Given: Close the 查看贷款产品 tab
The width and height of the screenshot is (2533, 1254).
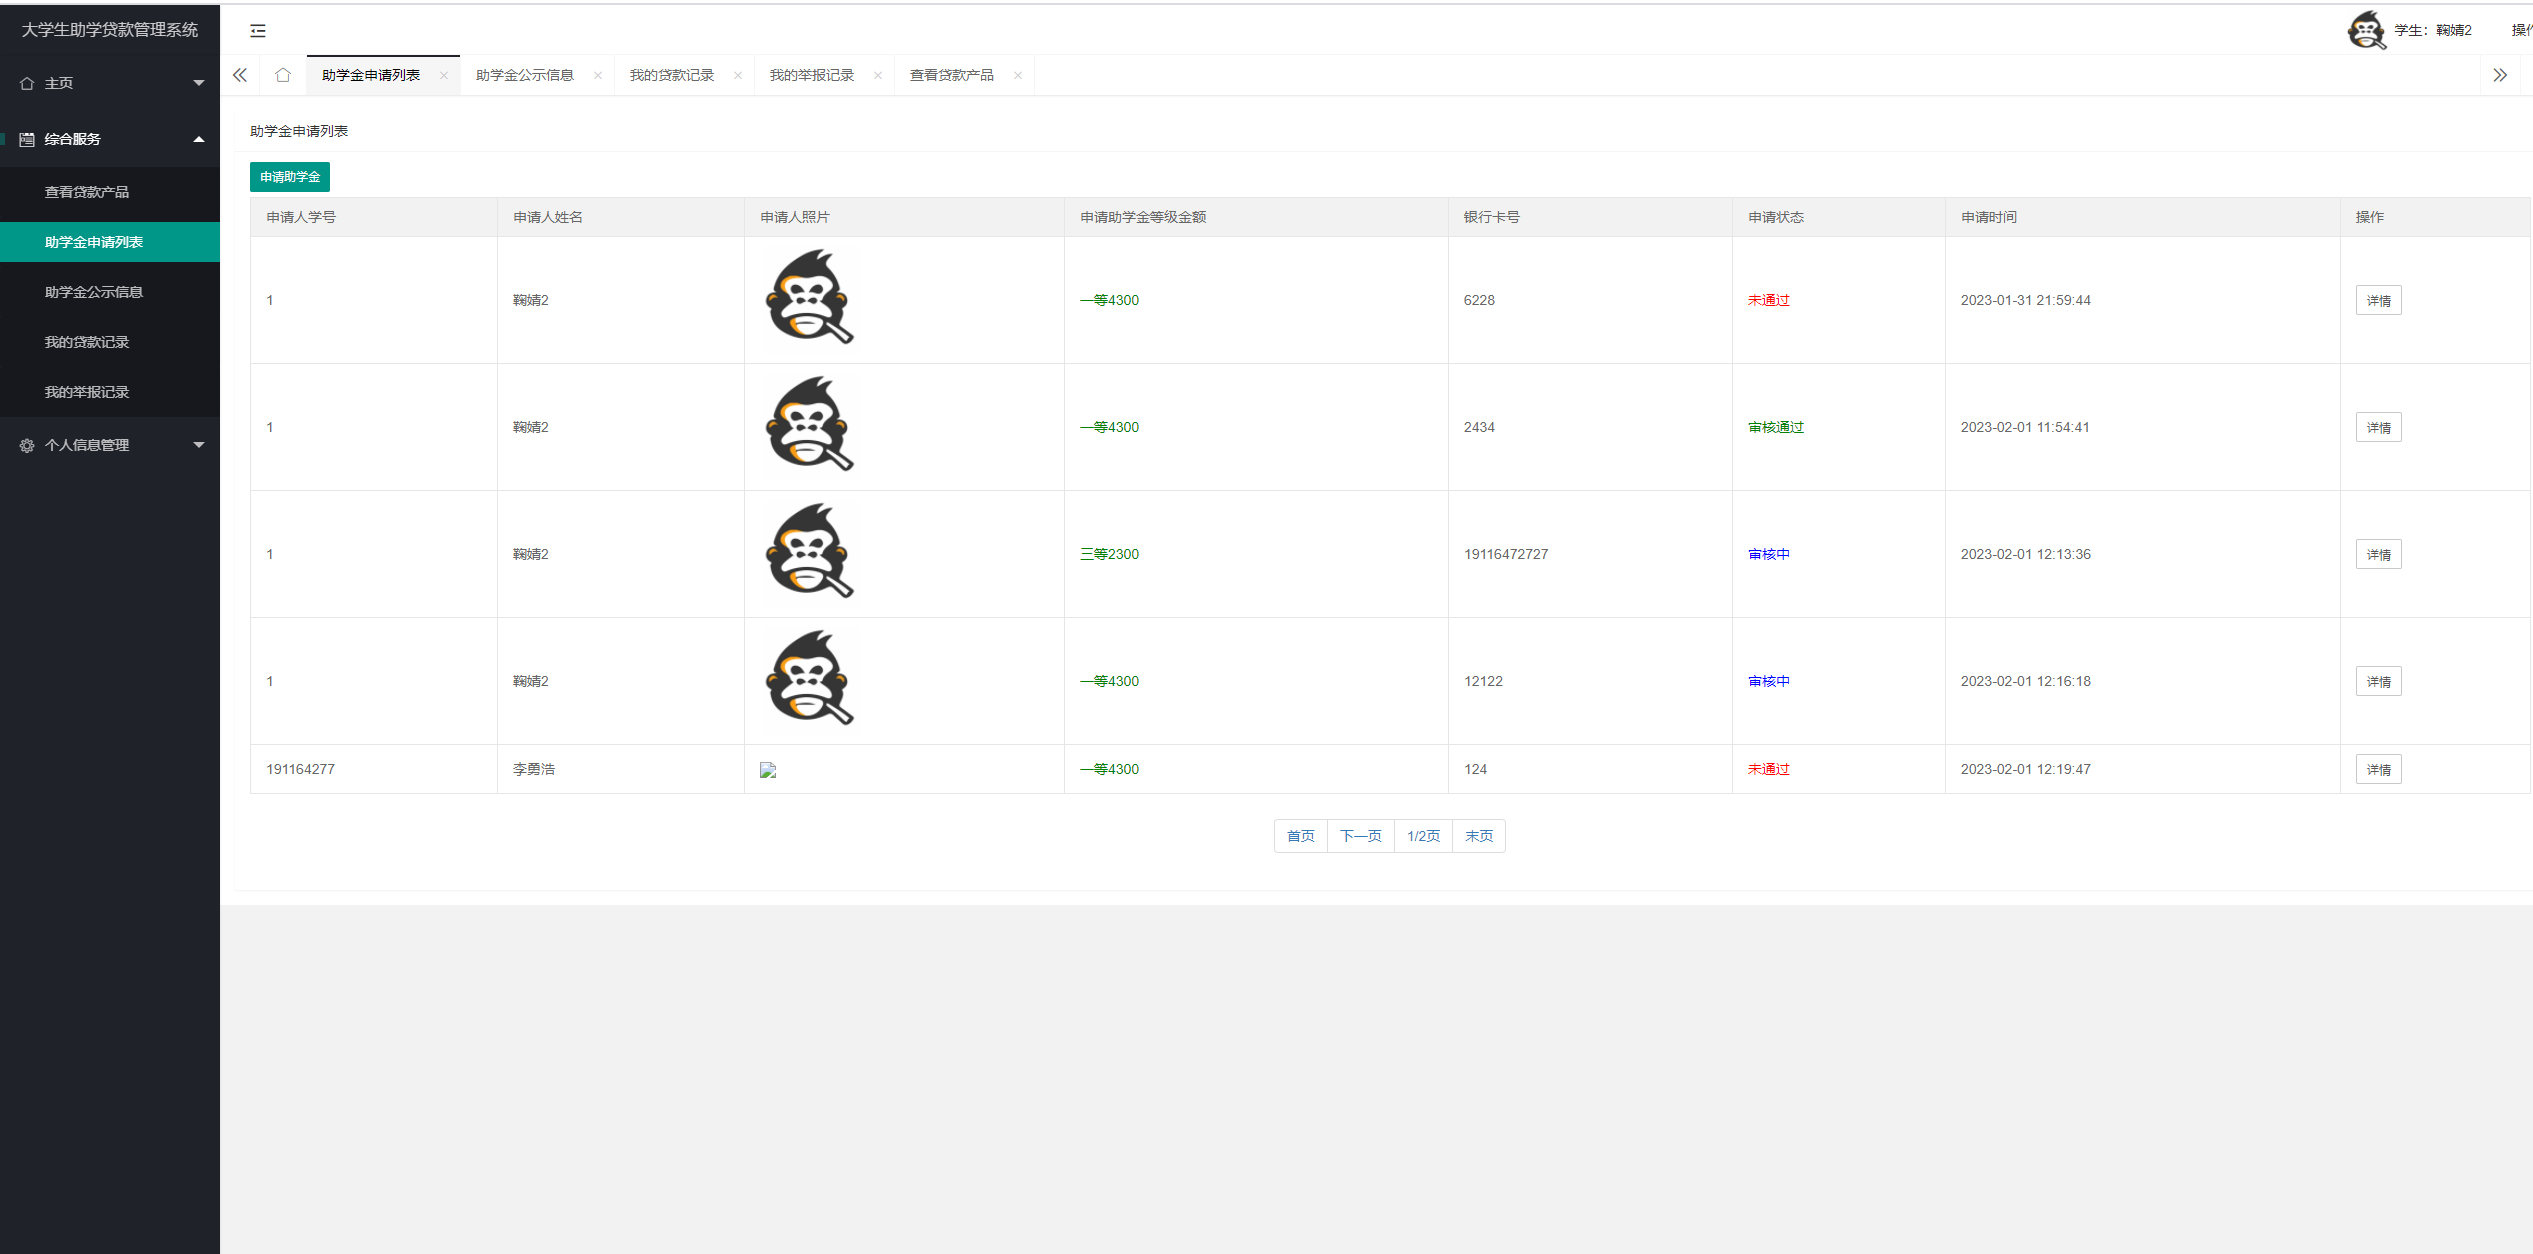Looking at the screenshot, I should [1018, 76].
